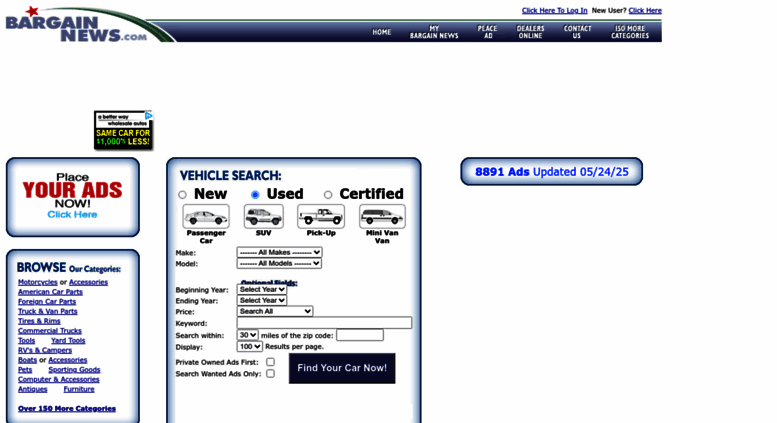The height and width of the screenshot is (423, 777).
Task: Open boat Accessories category link
Action: (67, 360)
